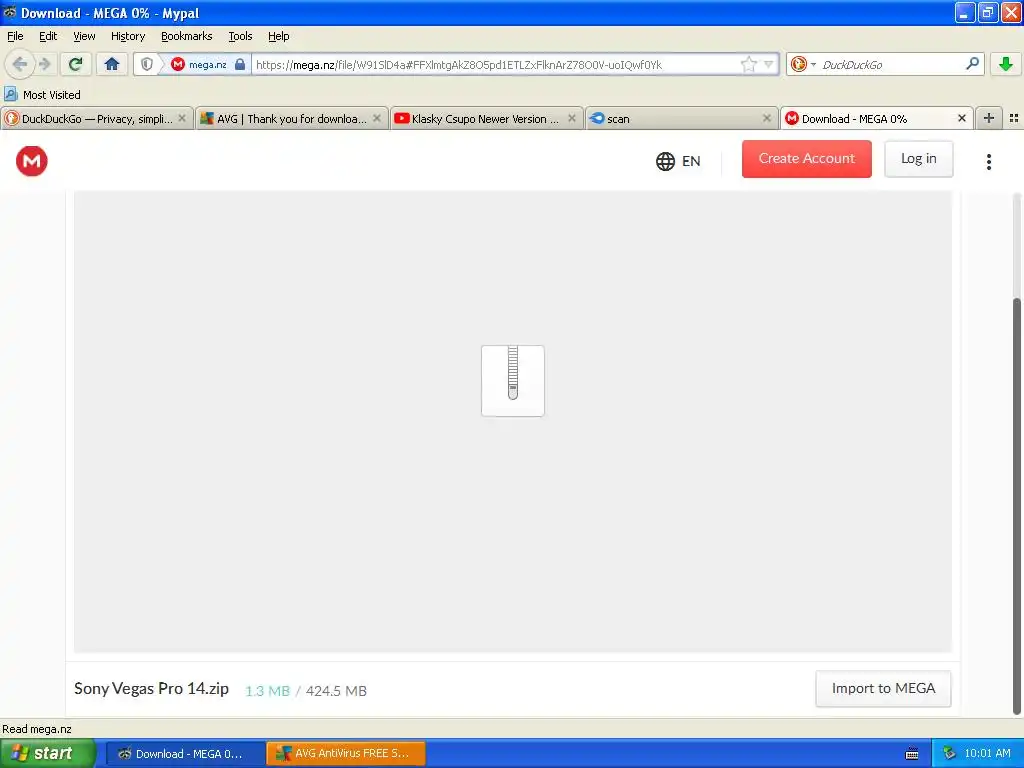Click the on-screen keyboard tray icon

(912, 754)
